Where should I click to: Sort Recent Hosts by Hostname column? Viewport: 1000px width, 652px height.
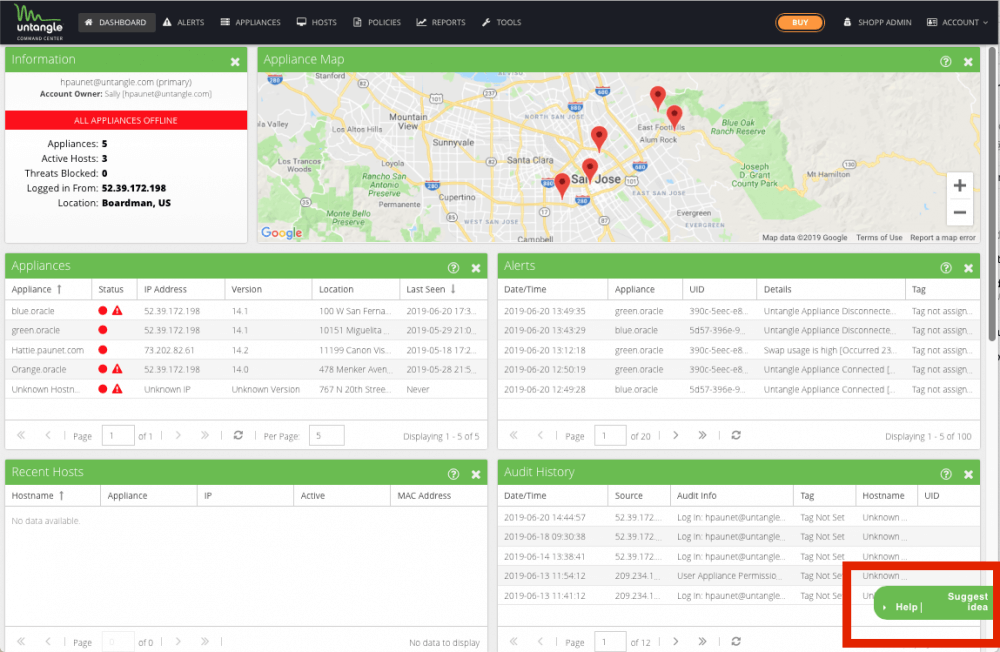tap(38, 495)
